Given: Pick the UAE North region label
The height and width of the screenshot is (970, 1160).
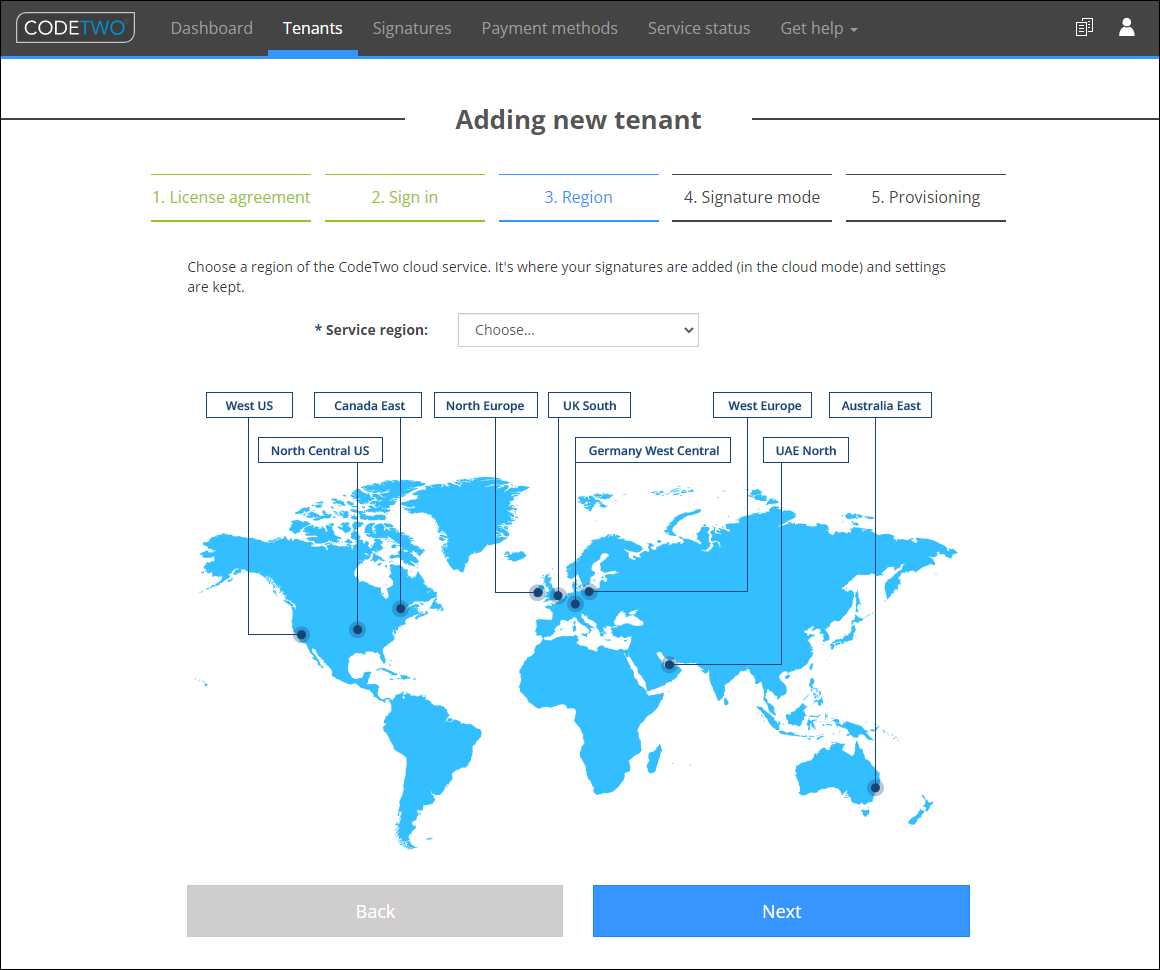Looking at the screenshot, I should tap(806, 451).
